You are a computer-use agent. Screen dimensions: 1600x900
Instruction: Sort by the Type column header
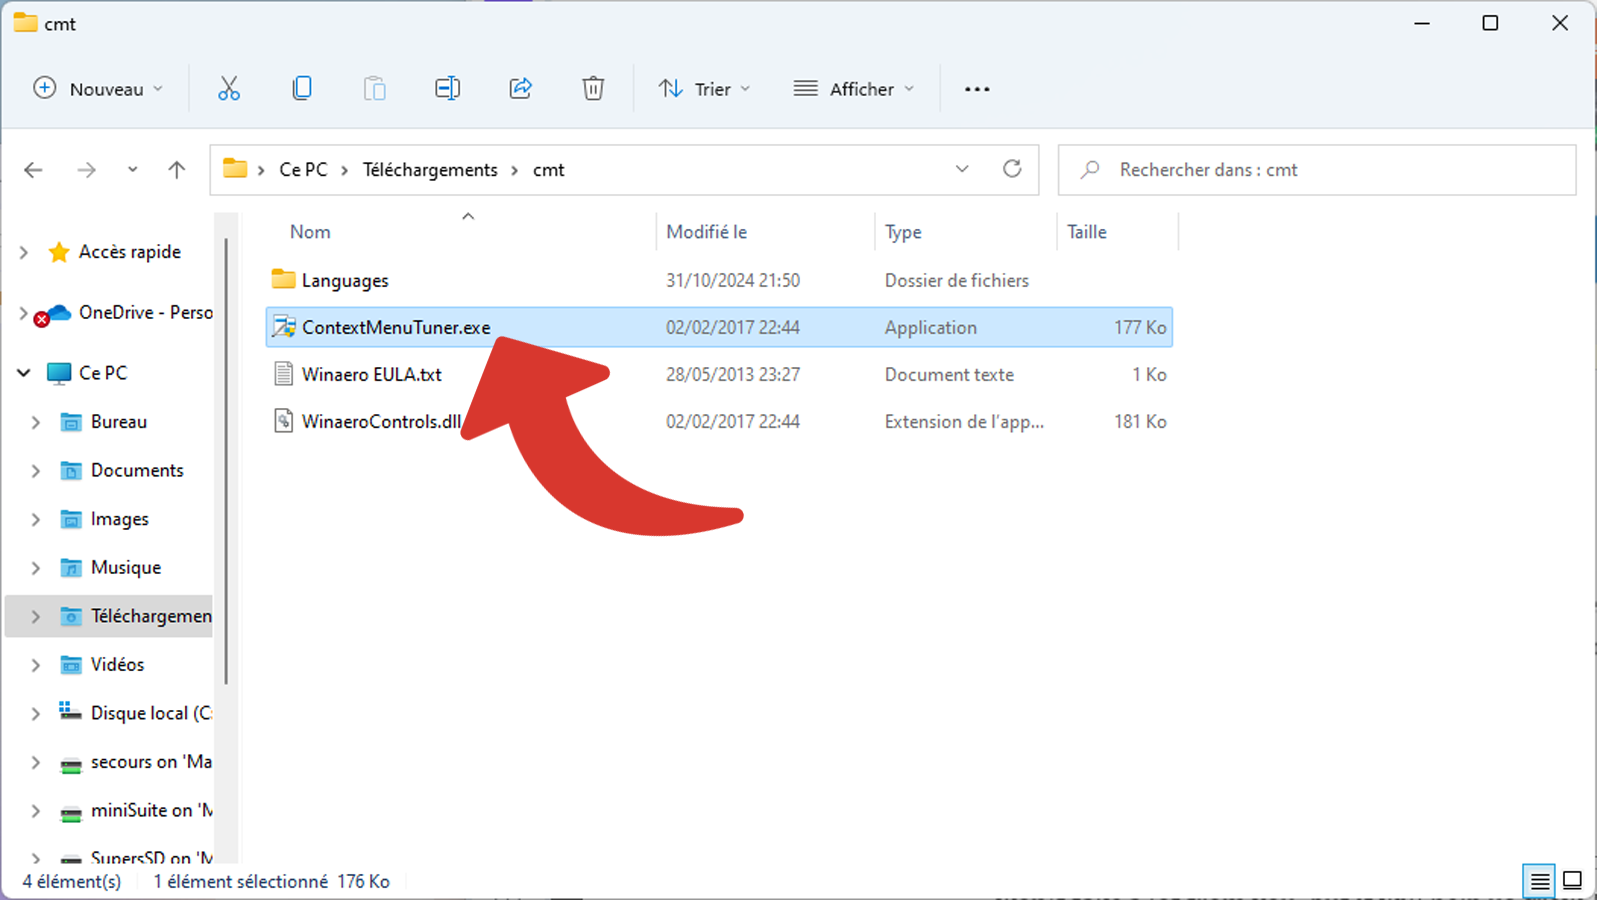[x=903, y=232]
